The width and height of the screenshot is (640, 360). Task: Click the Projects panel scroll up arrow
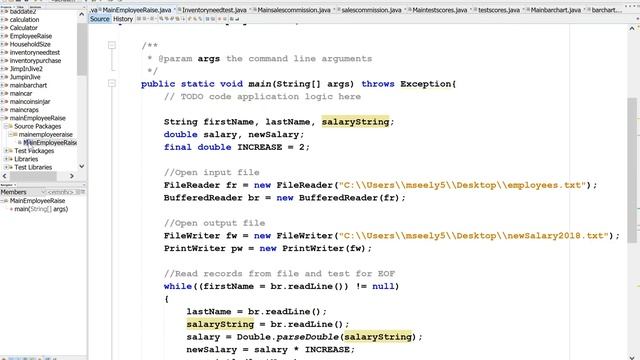coord(81,14)
